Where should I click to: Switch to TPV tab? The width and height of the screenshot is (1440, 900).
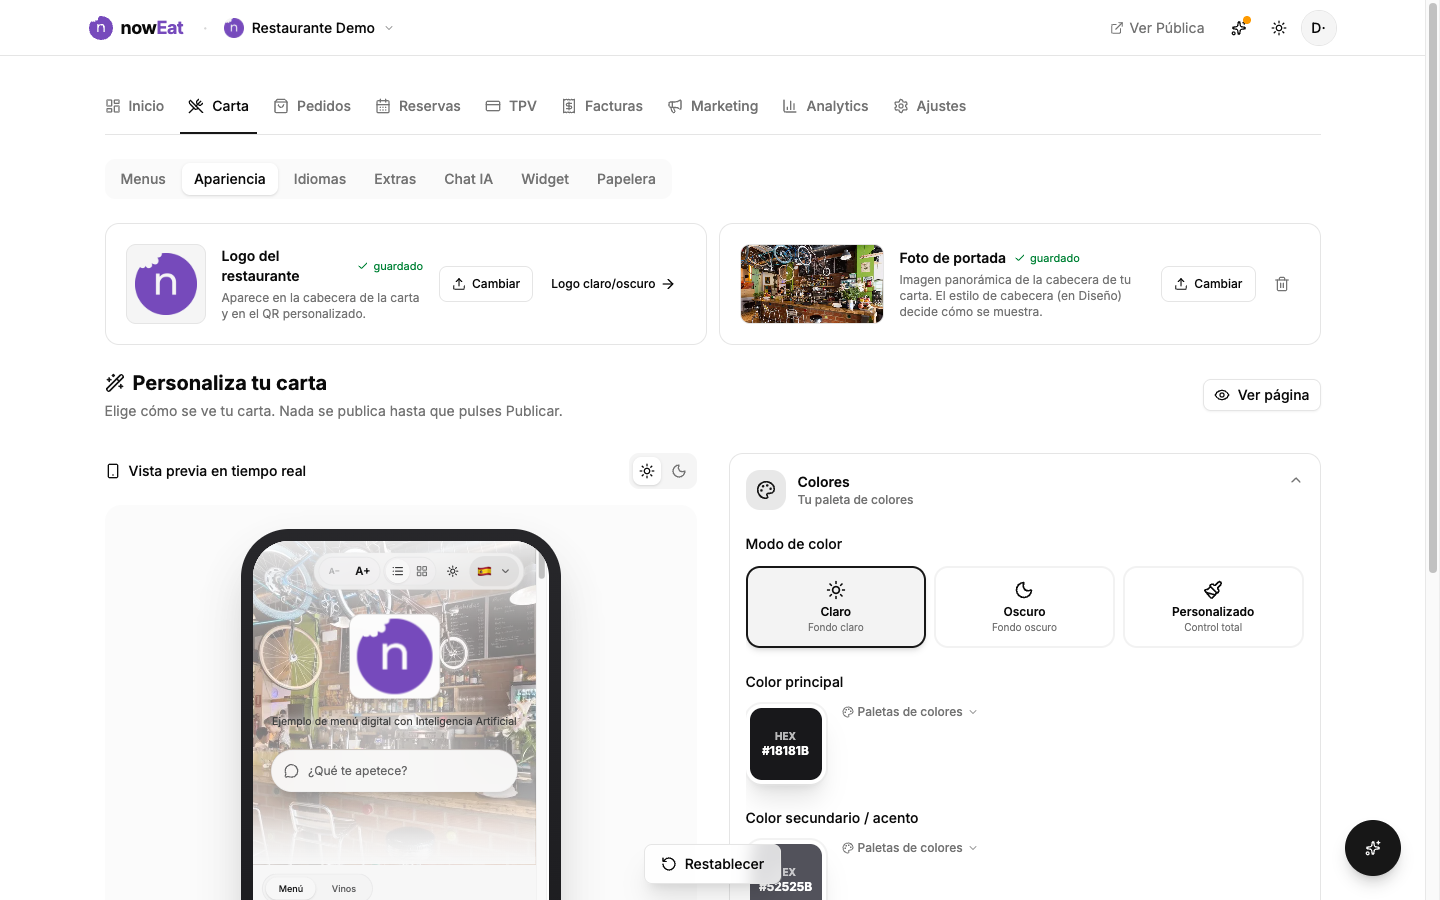click(511, 106)
